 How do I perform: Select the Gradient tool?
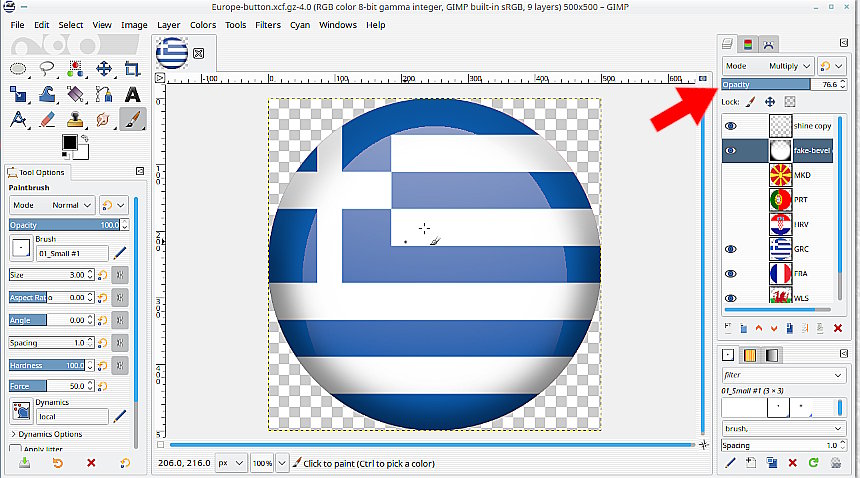point(75,94)
